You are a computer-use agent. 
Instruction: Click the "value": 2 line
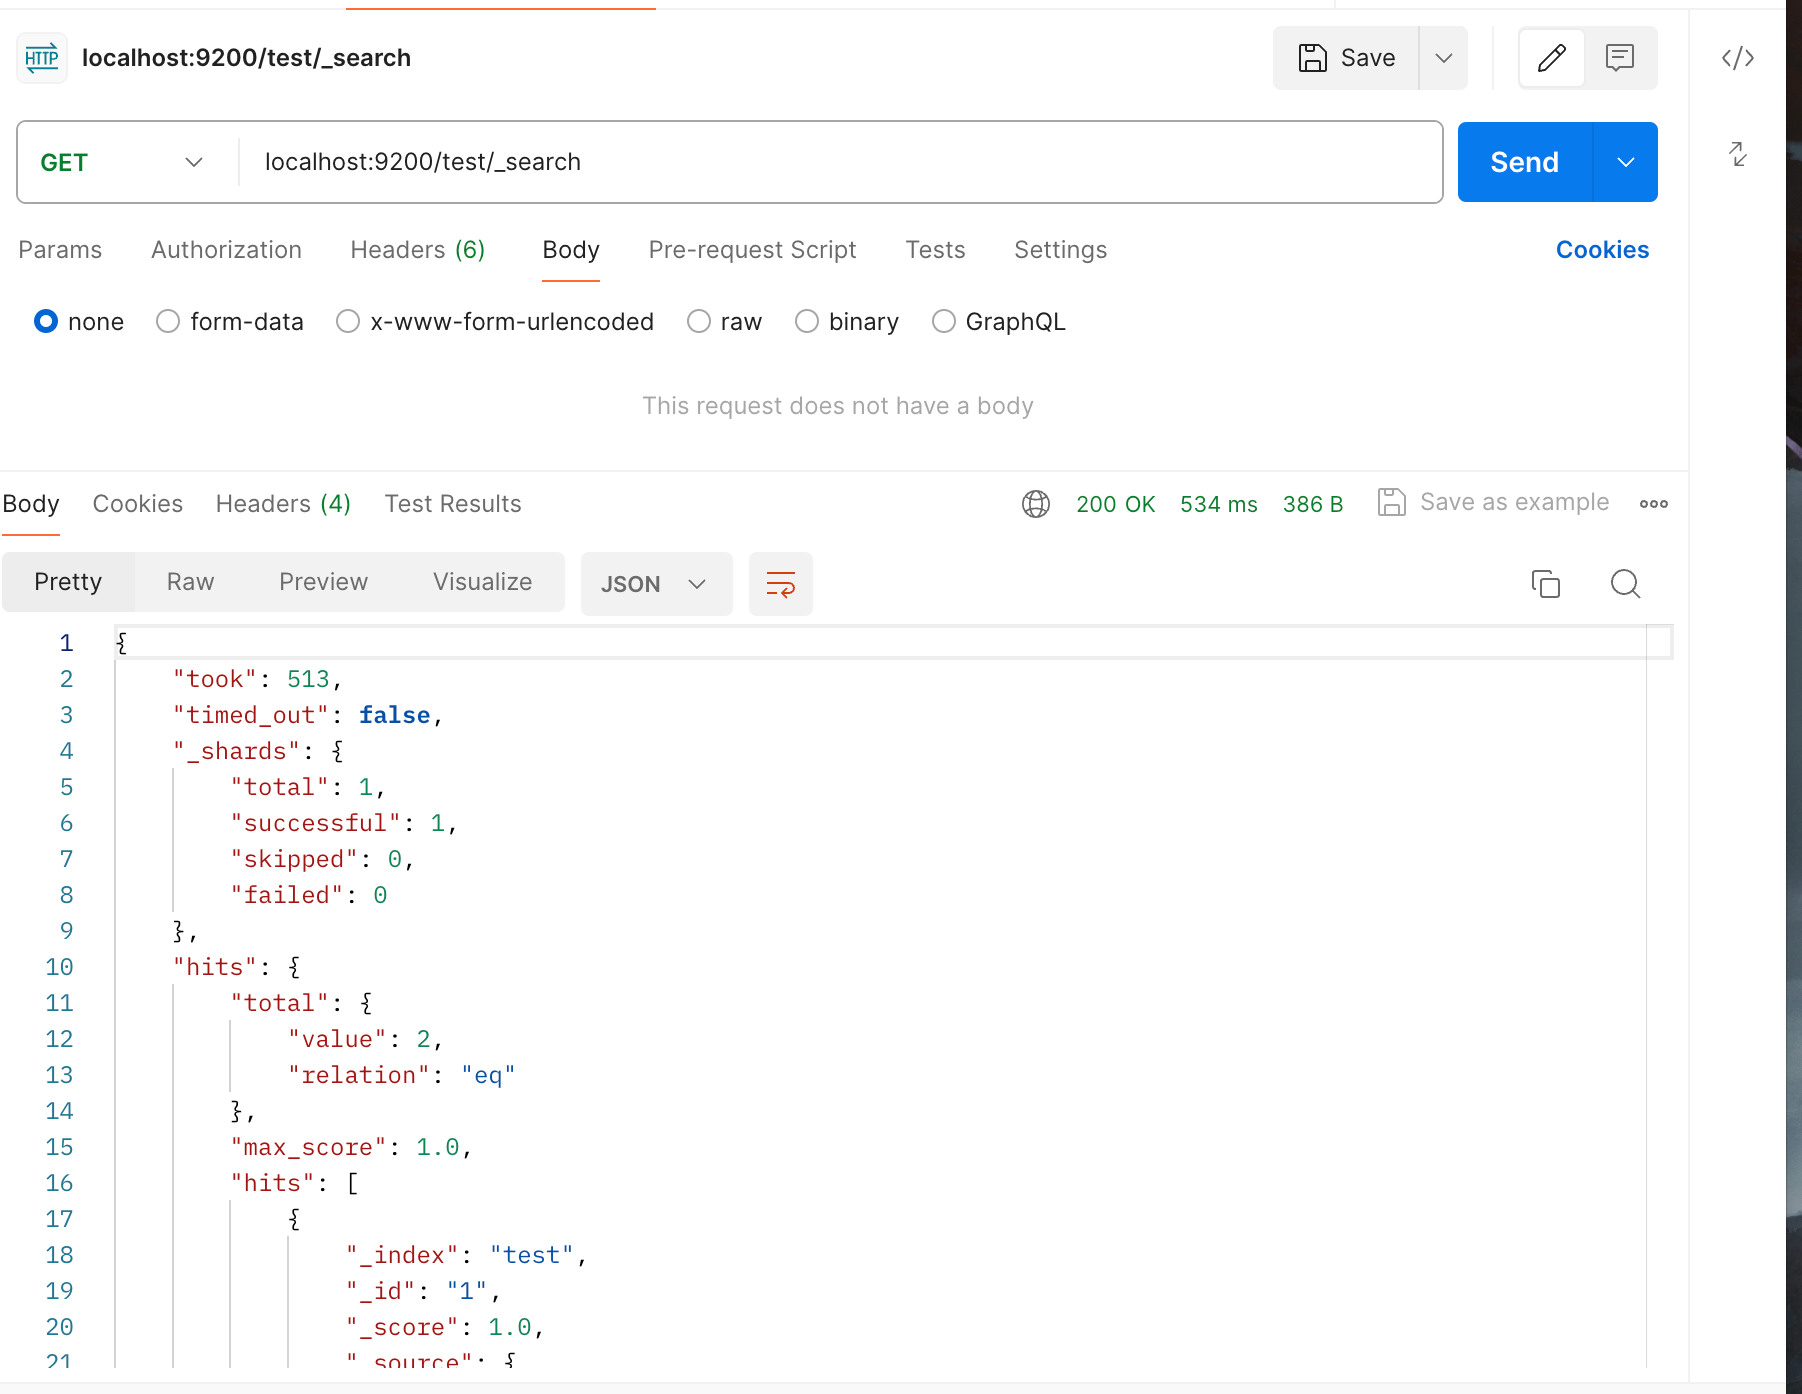point(366,1040)
